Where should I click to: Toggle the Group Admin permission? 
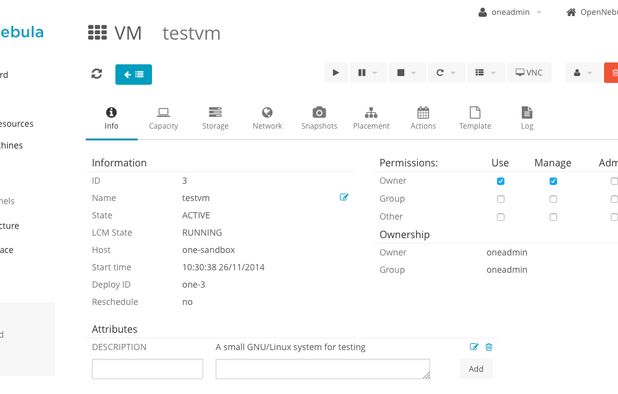pyautogui.click(x=614, y=199)
